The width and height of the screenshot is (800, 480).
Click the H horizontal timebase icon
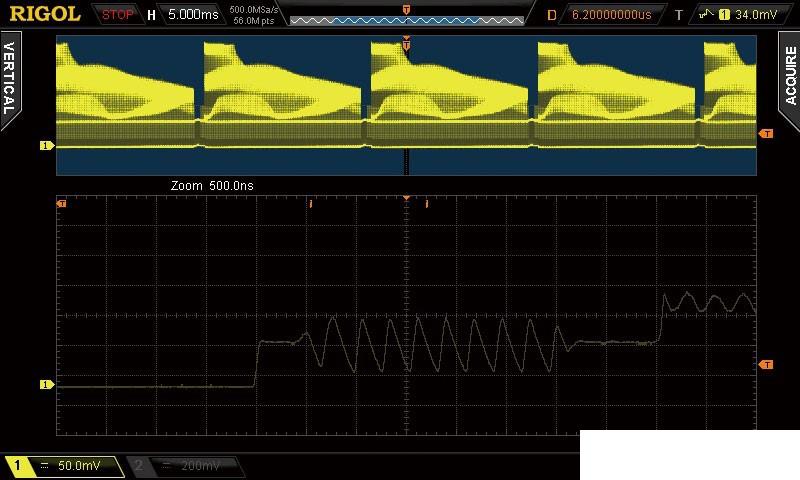pyautogui.click(x=151, y=15)
